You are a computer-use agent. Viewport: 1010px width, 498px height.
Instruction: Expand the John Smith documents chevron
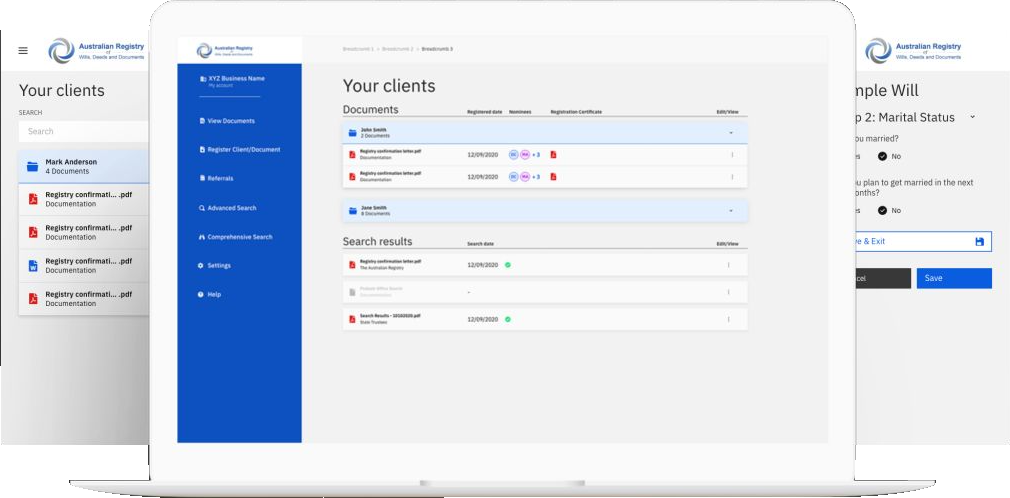point(731,133)
